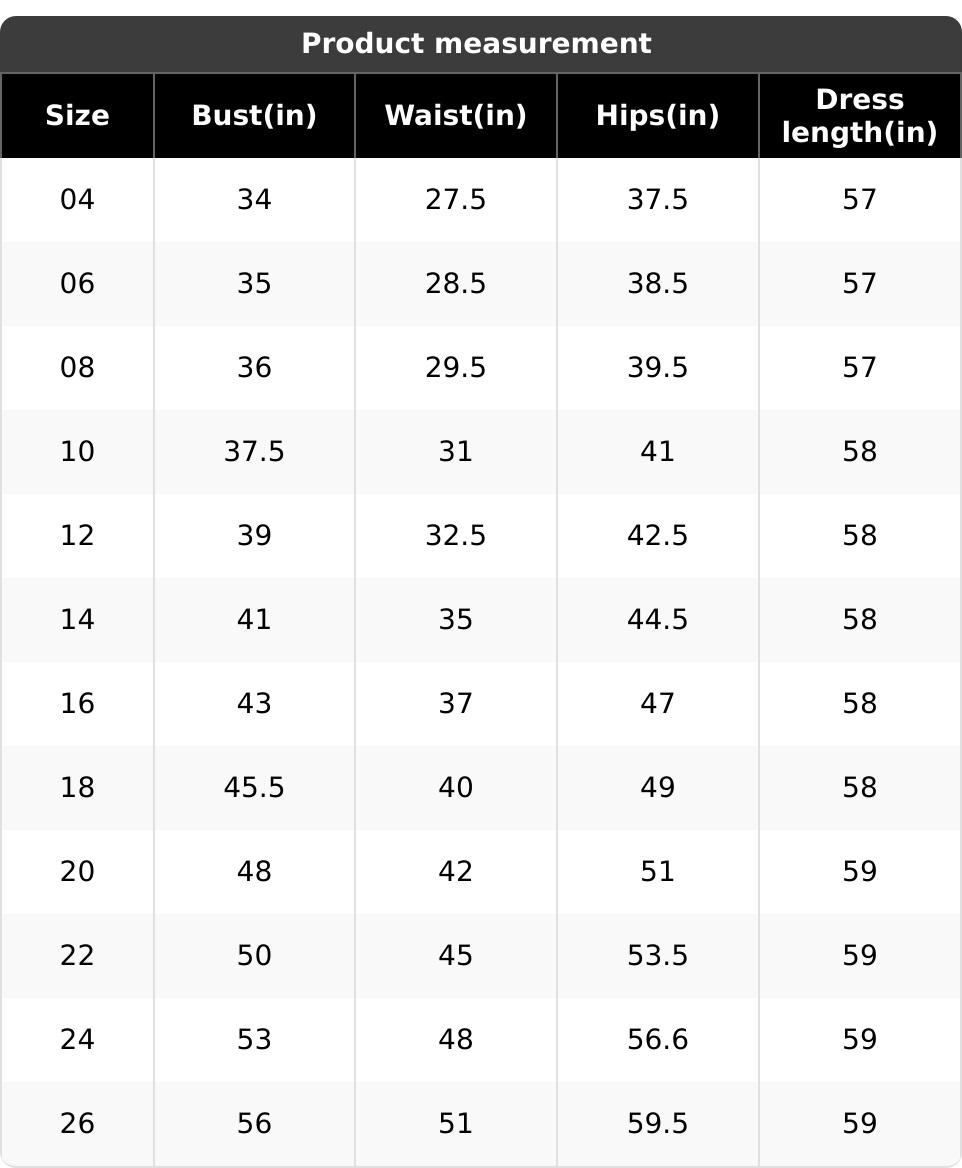962x1168 pixels.
Task: Click the 29.5 waist value for size 08
Action: click(455, 368)
